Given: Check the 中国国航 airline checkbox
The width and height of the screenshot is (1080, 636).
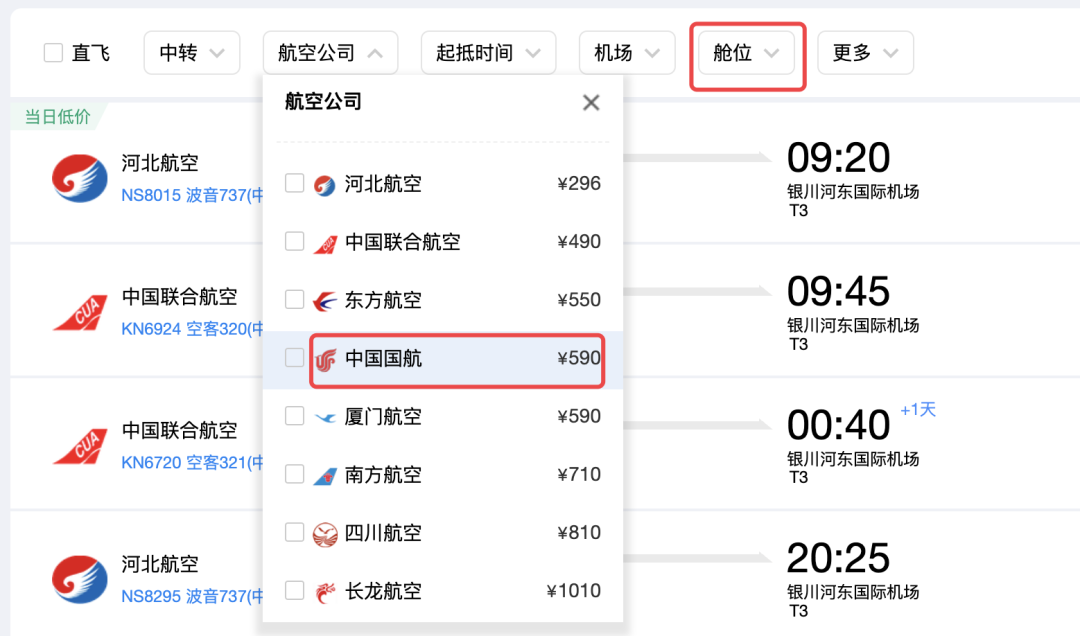Looking at the screenshot, I should point(292,358).
